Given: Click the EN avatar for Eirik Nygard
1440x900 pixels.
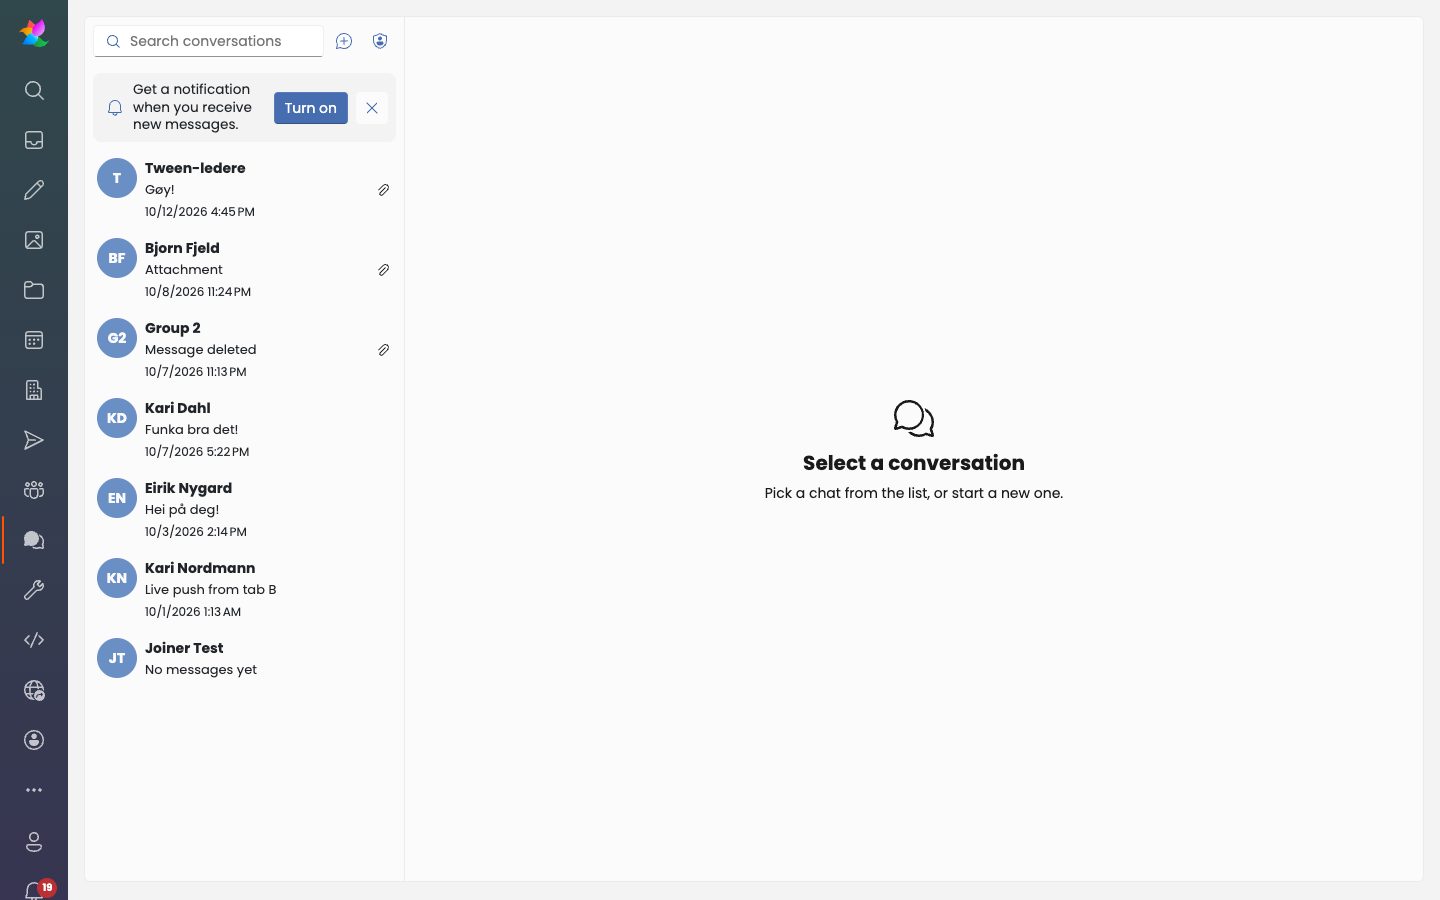Looking at the screenshot, I should click(117, 498).
